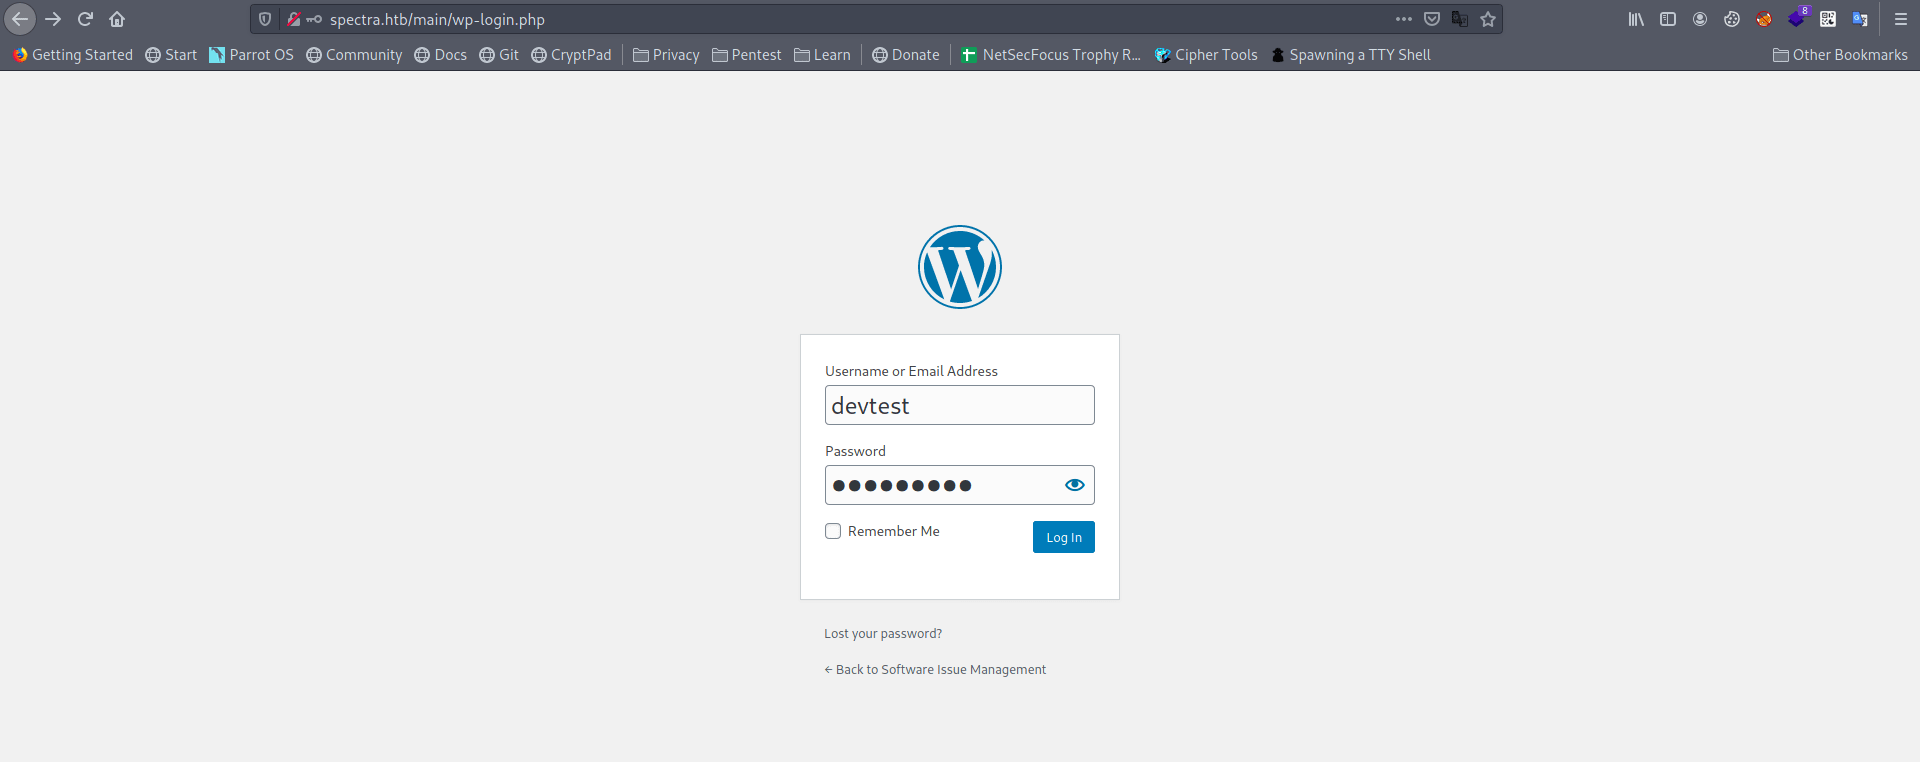Tick the Remember Me checkbox
The image size is (1920, 762).
(x=833, y=531)
